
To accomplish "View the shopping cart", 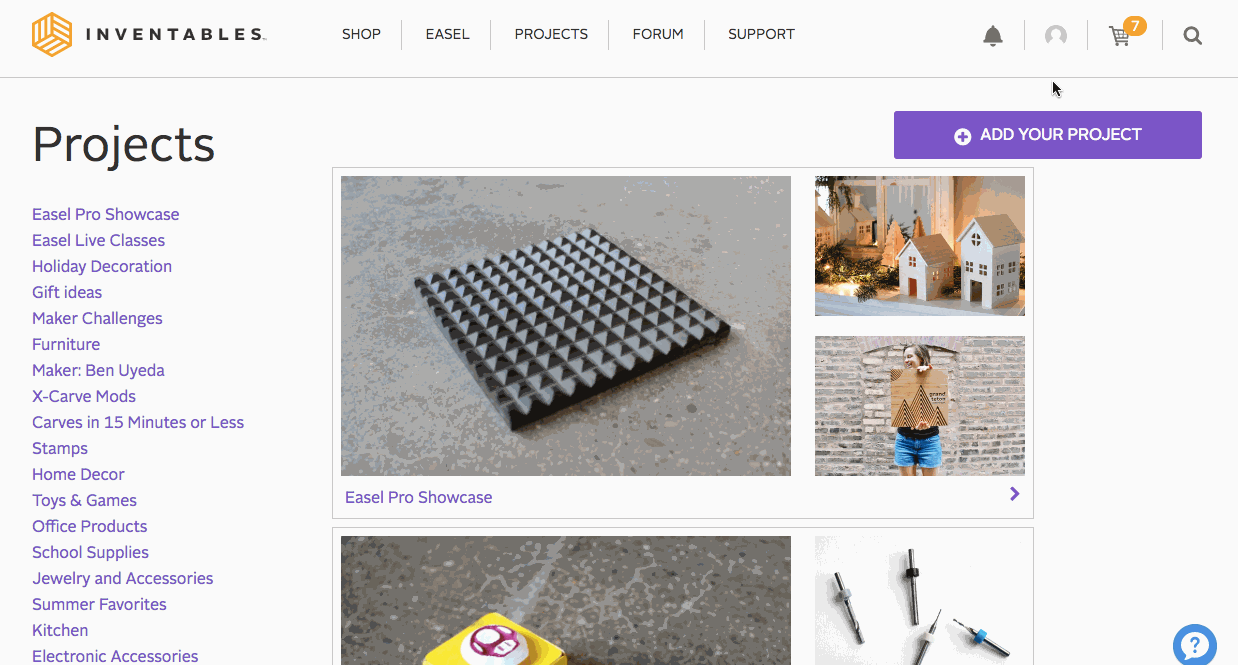I will (1120, 36).
